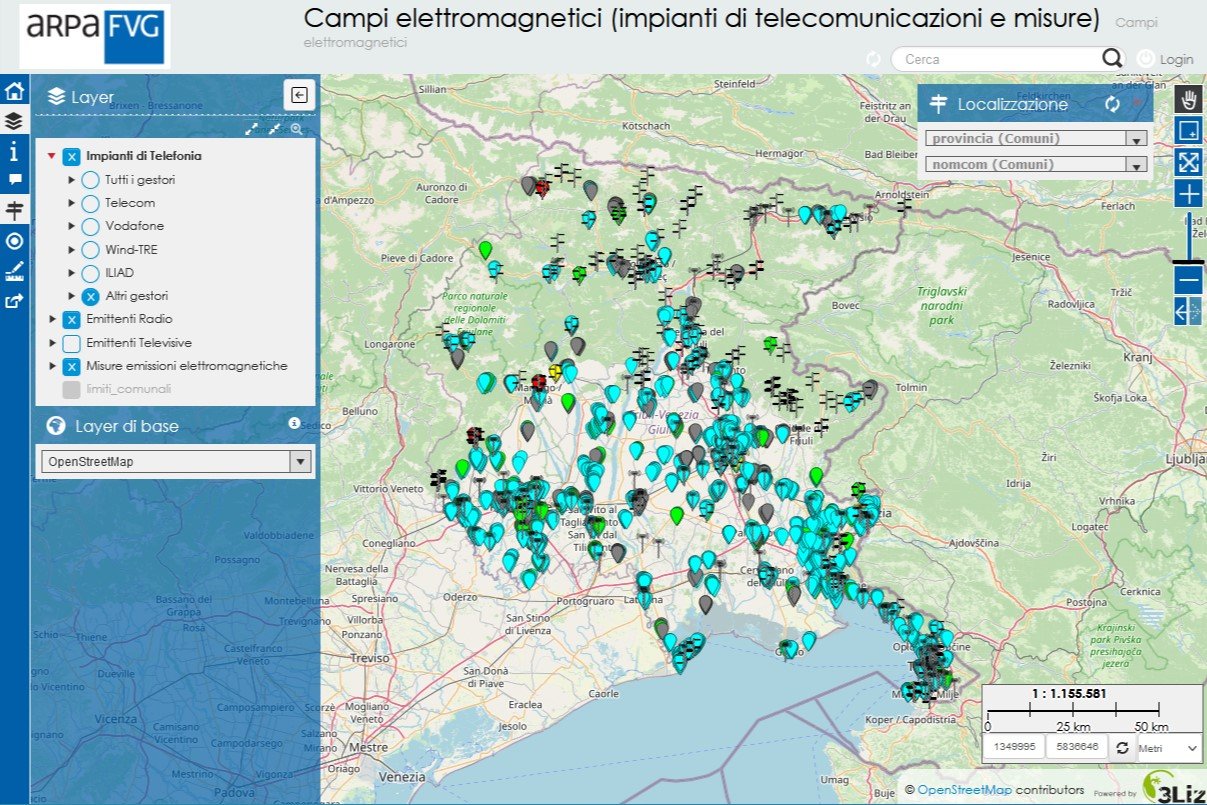Collapse the Layer panel with arrow button
1207x805 pixels.
pos(299,95)
